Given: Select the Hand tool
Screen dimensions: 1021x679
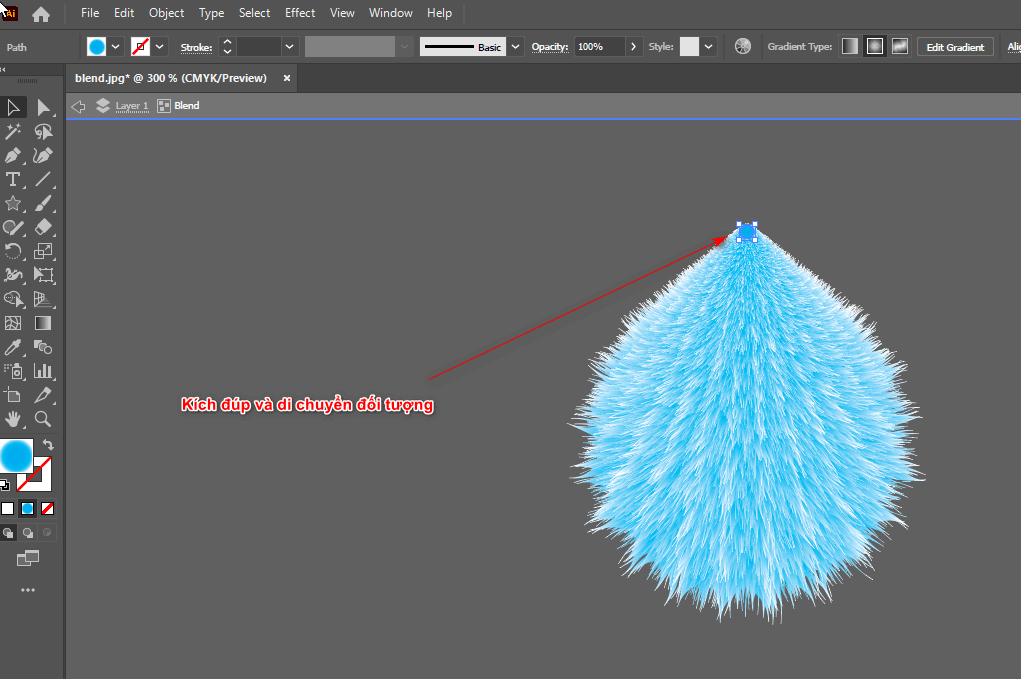Looking at the screenshot, I should click(x=13, y=419).
